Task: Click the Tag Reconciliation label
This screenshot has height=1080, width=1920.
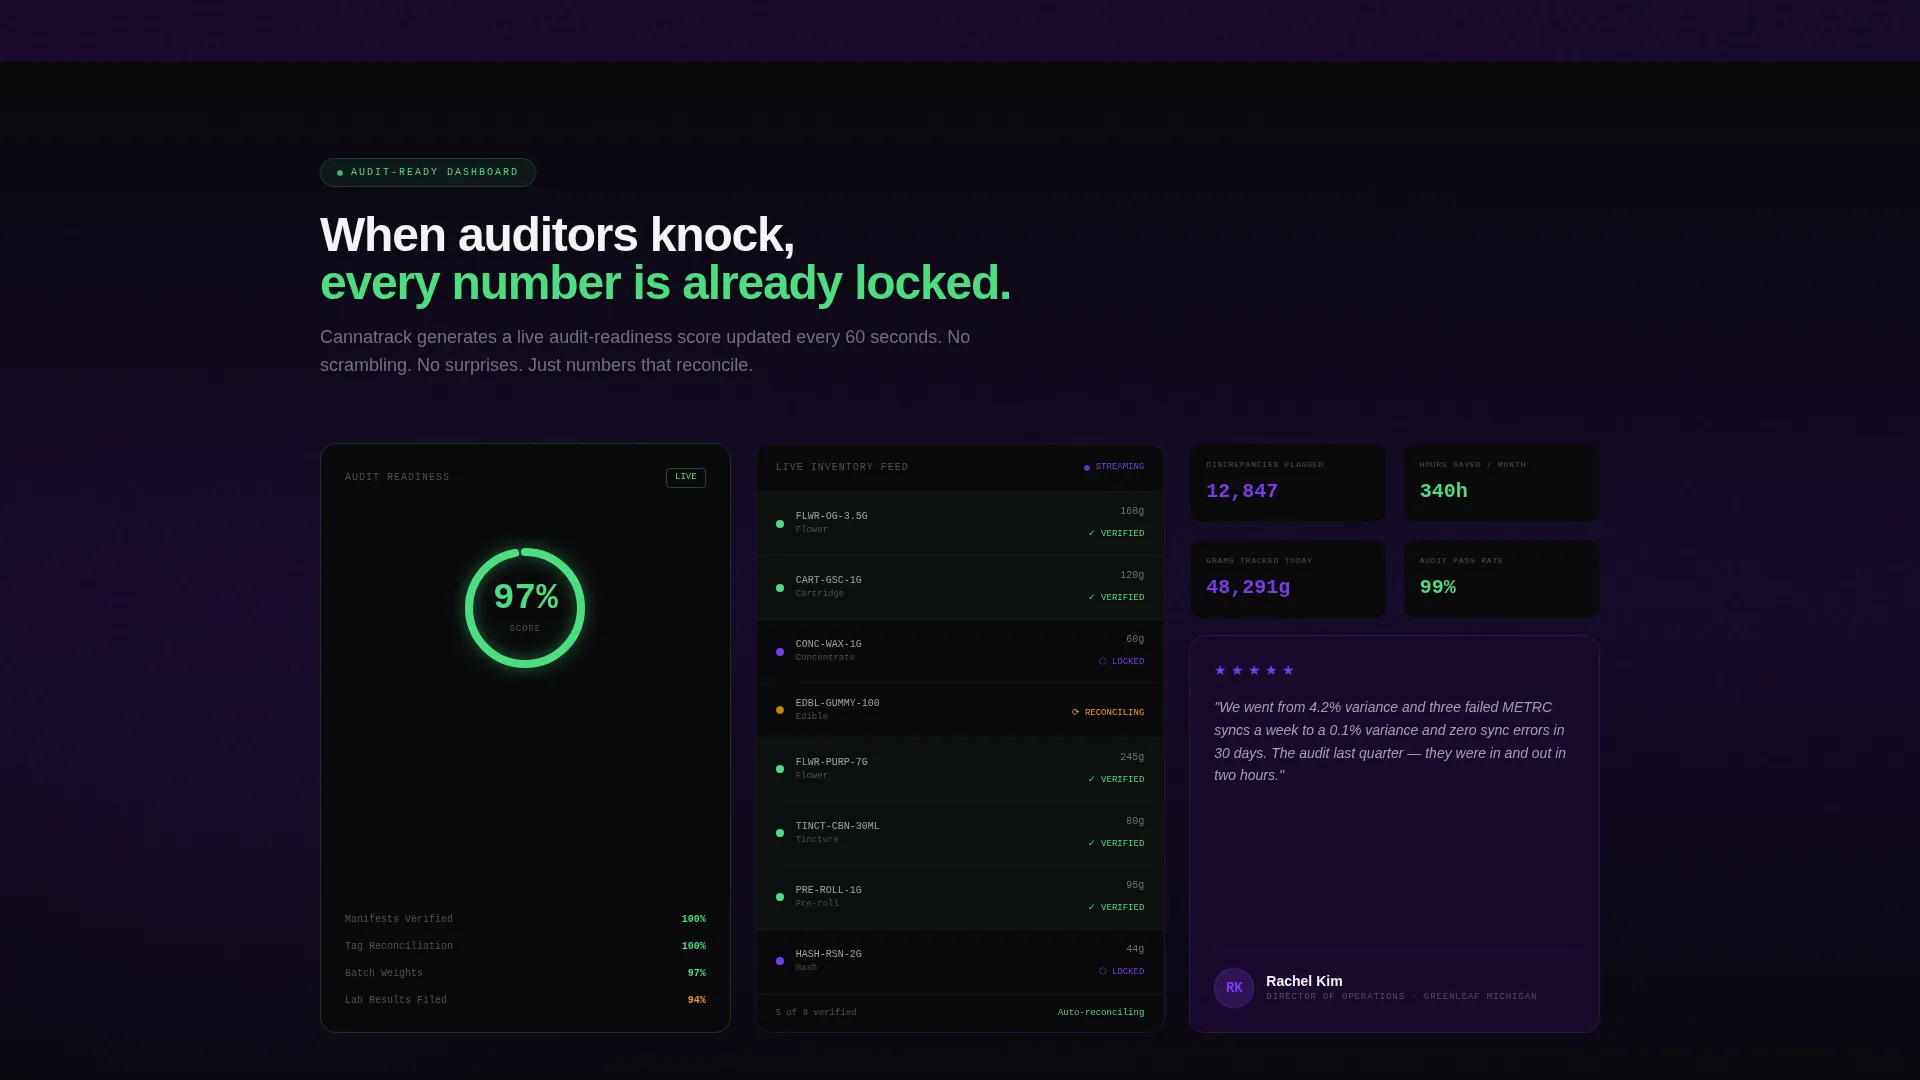Action: (399, 947)
